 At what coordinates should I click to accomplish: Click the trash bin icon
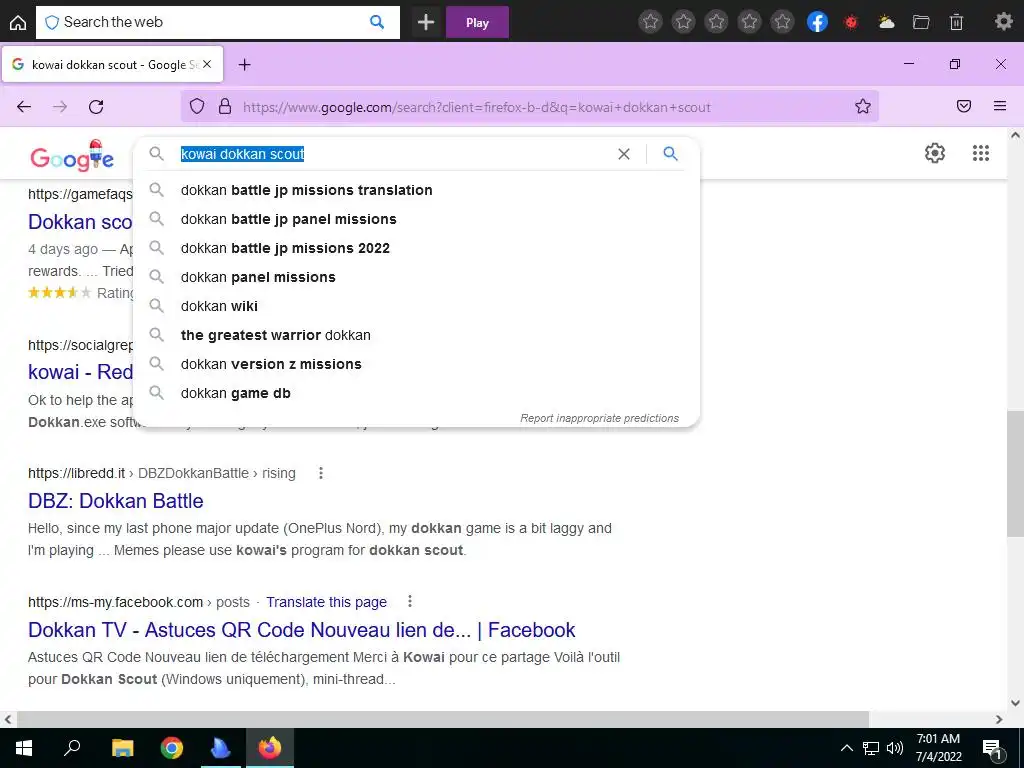click(956, 22)
